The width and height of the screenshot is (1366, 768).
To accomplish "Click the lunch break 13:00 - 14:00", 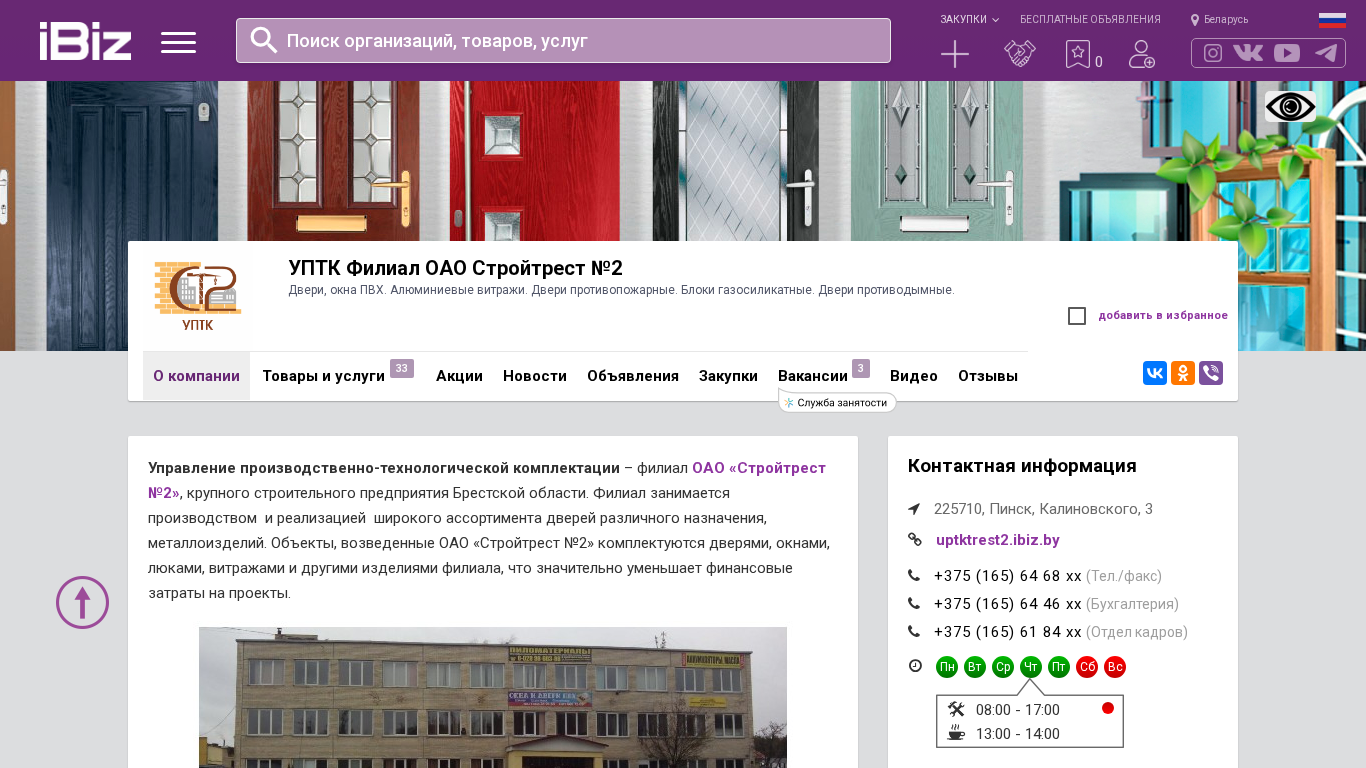I will pos(1018,734).
